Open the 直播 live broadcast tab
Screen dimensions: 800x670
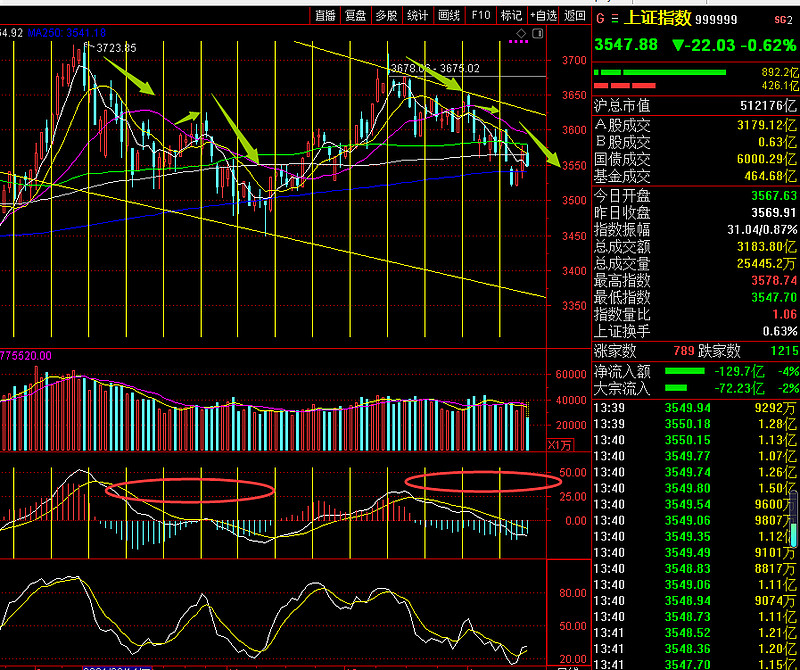(x=324, y=15)
